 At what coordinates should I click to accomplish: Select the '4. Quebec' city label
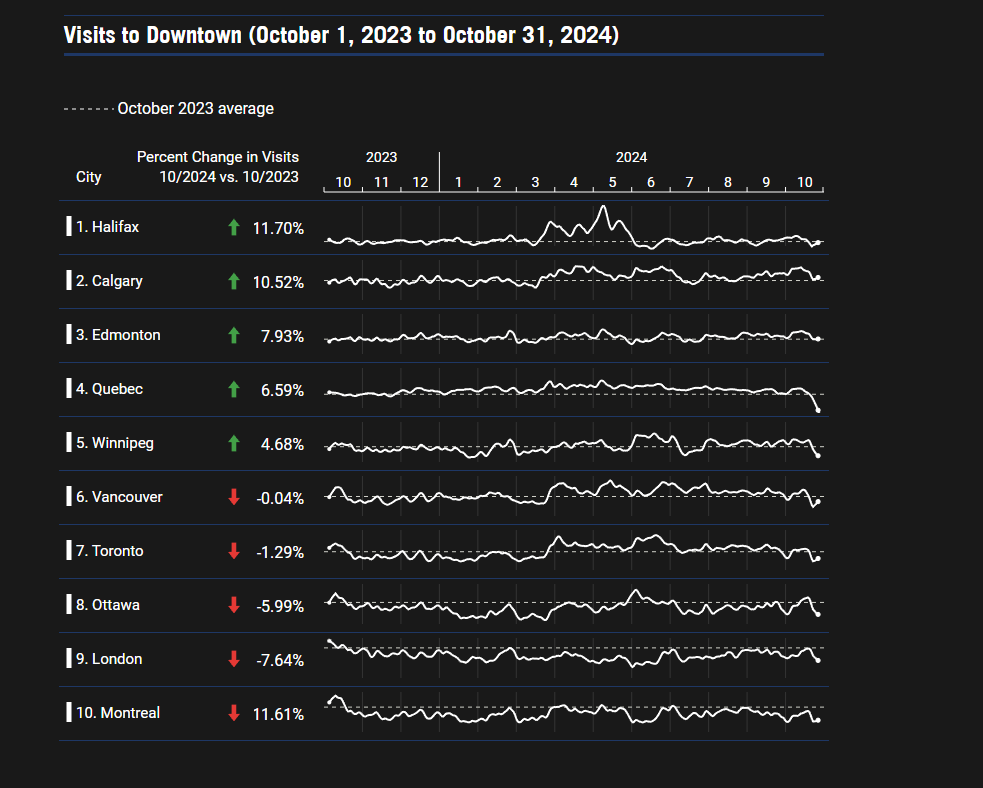109,389
